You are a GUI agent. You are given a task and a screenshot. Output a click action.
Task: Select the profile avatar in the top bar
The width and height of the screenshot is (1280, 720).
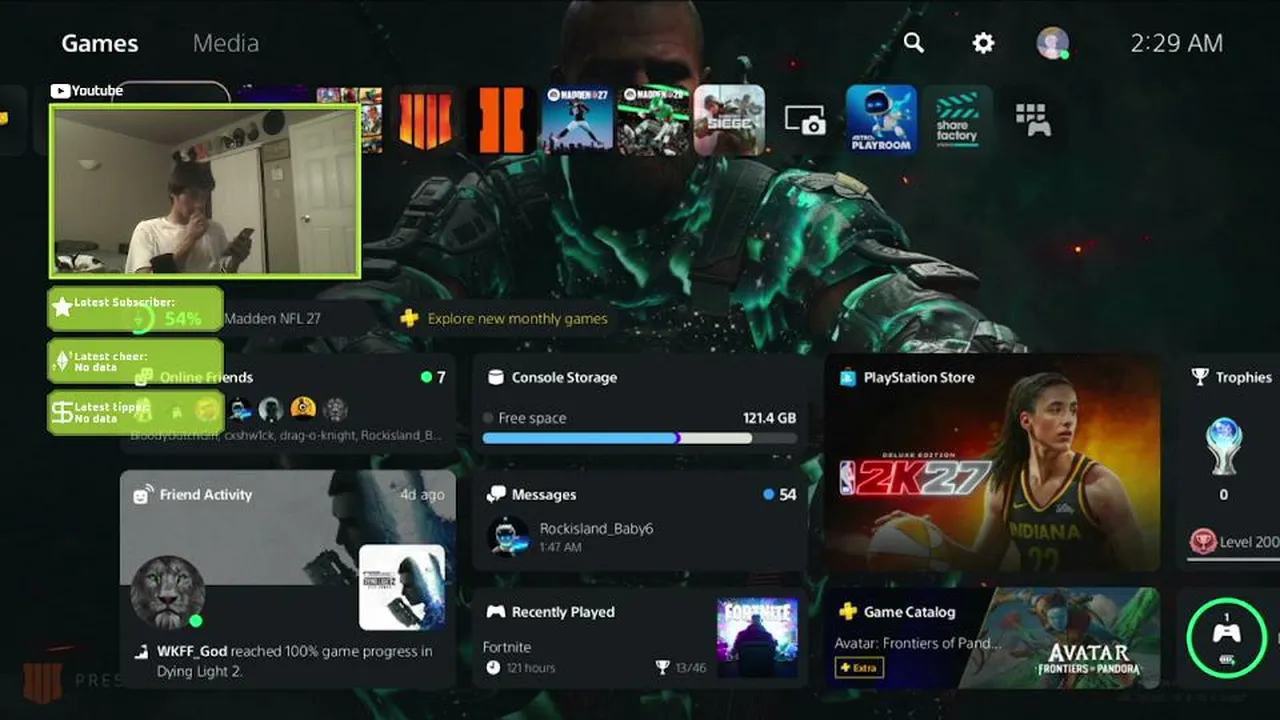[x=1052, y=43]
